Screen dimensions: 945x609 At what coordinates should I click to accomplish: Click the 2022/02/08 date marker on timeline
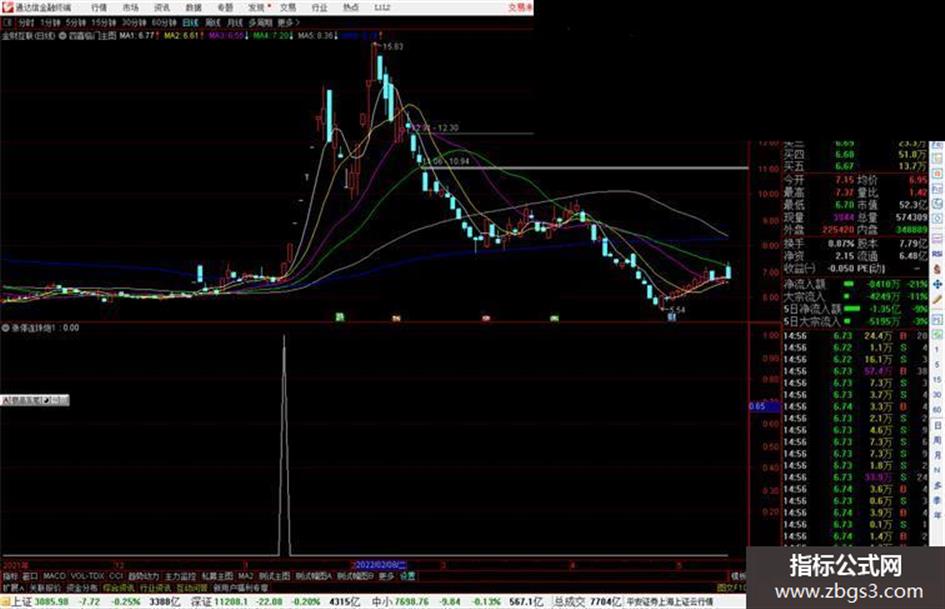[x=380, y=565]
